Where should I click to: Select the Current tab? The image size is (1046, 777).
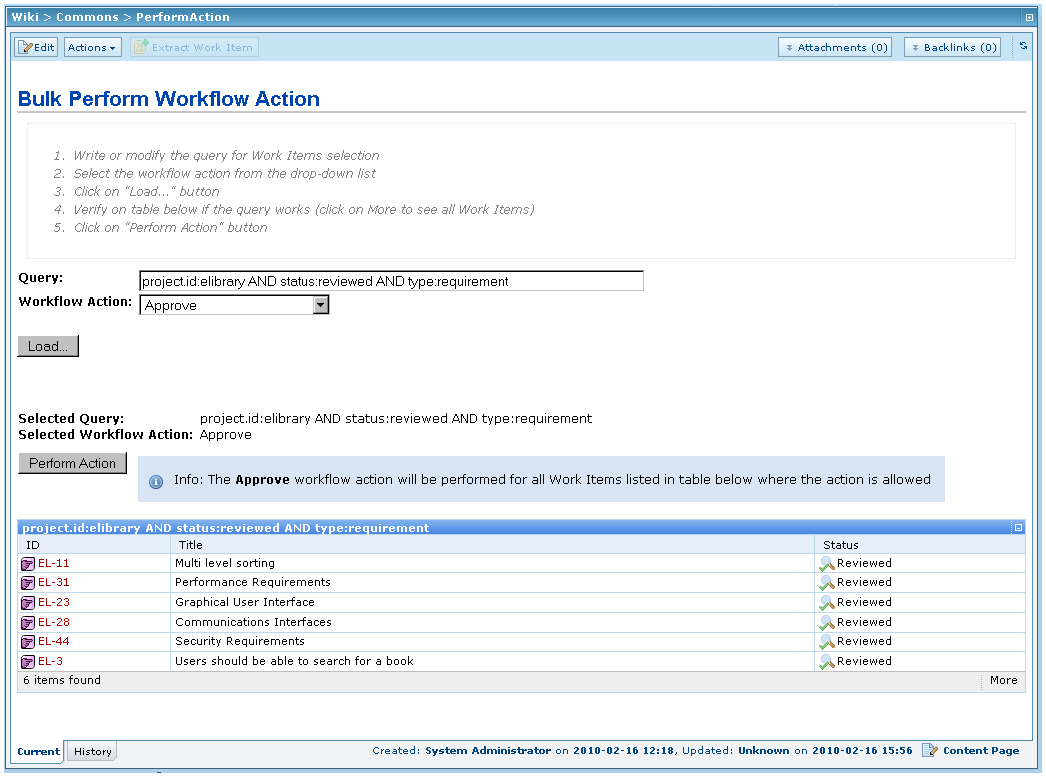coord(37,751)
